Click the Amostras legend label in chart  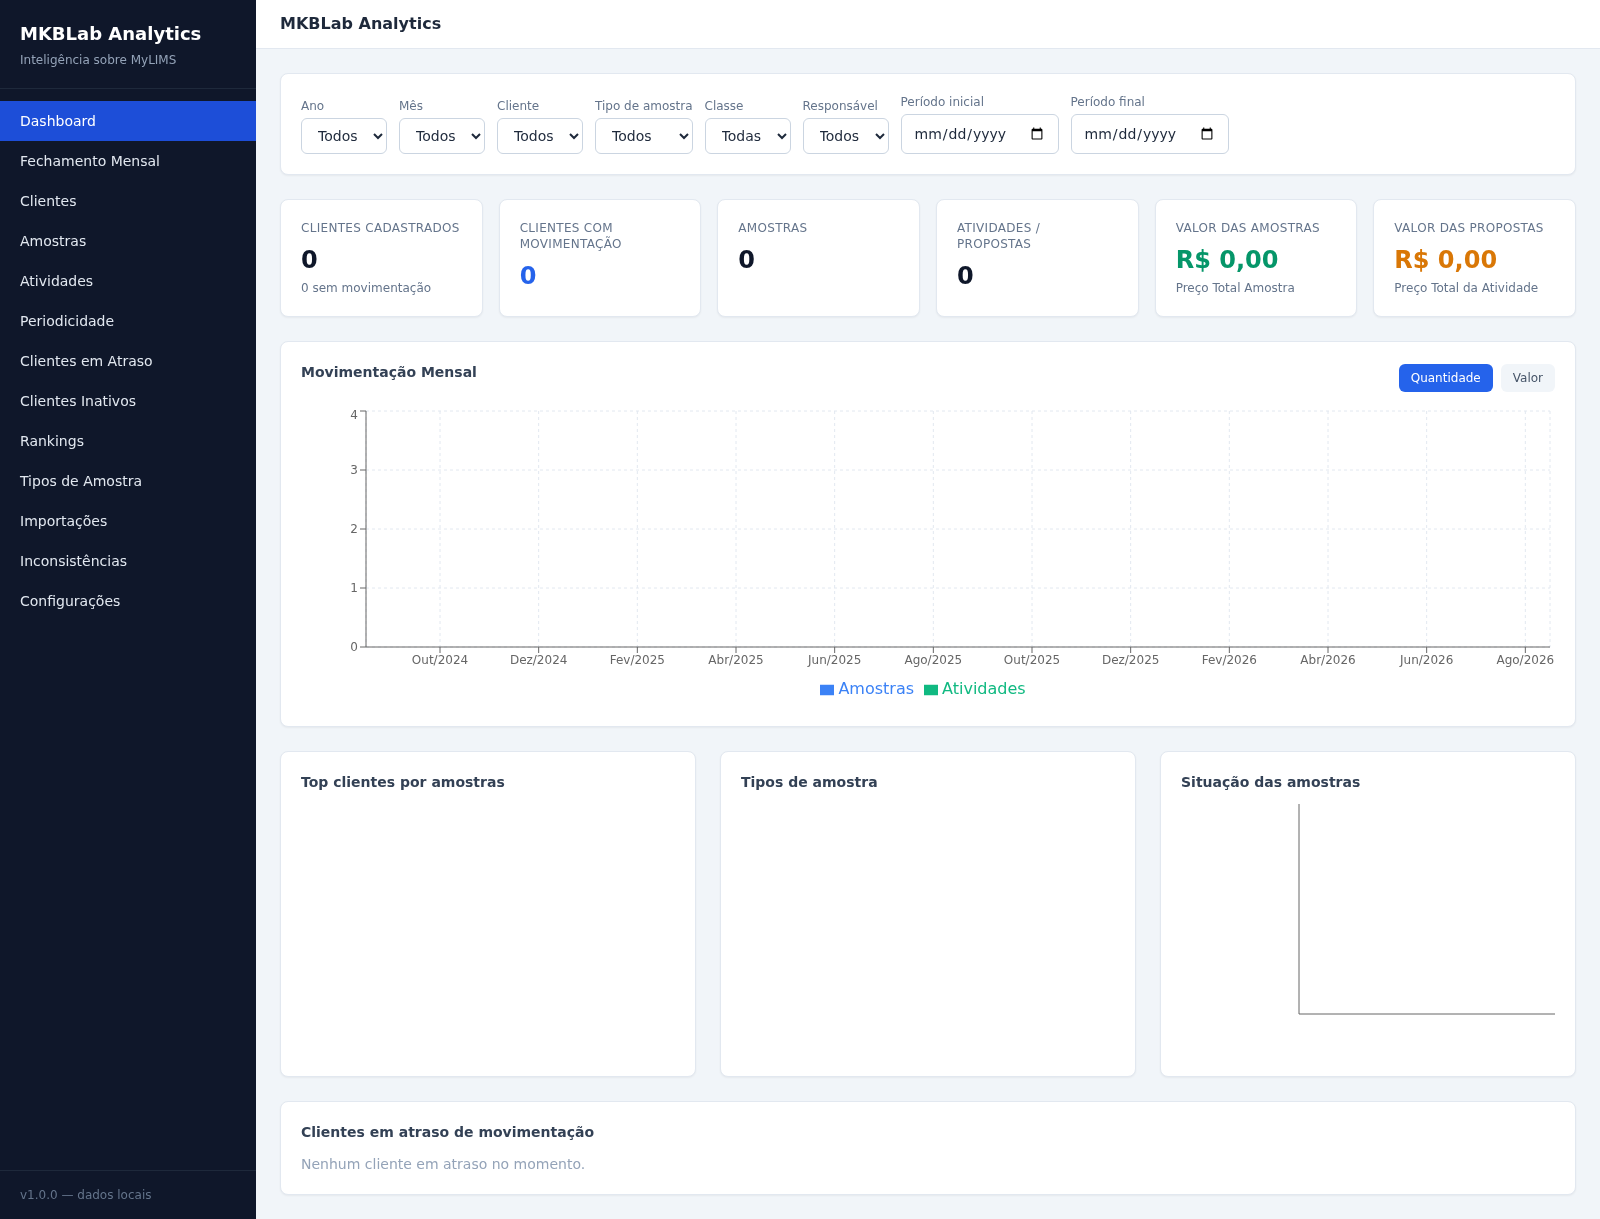tap(876, 689)
